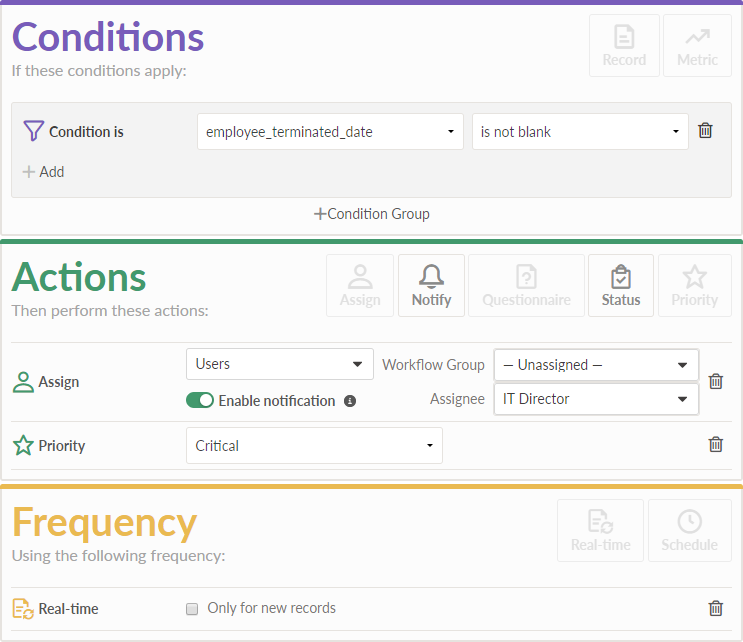Click the Status clipboard action button
Image resolution: width=743 pixels, height=642 pixels.
coord(620,285)
